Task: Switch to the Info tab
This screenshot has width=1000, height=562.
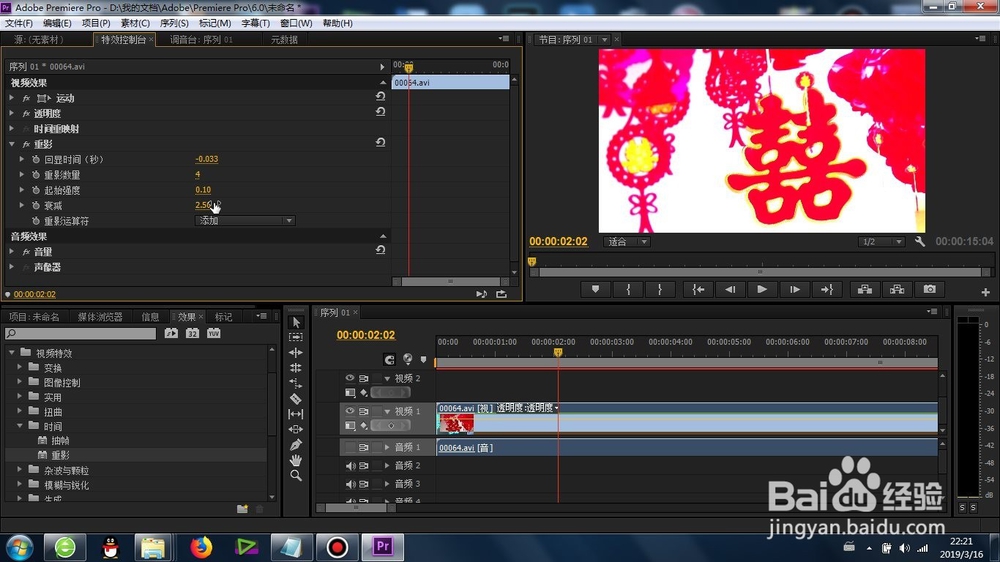Action: click(151, 317)
